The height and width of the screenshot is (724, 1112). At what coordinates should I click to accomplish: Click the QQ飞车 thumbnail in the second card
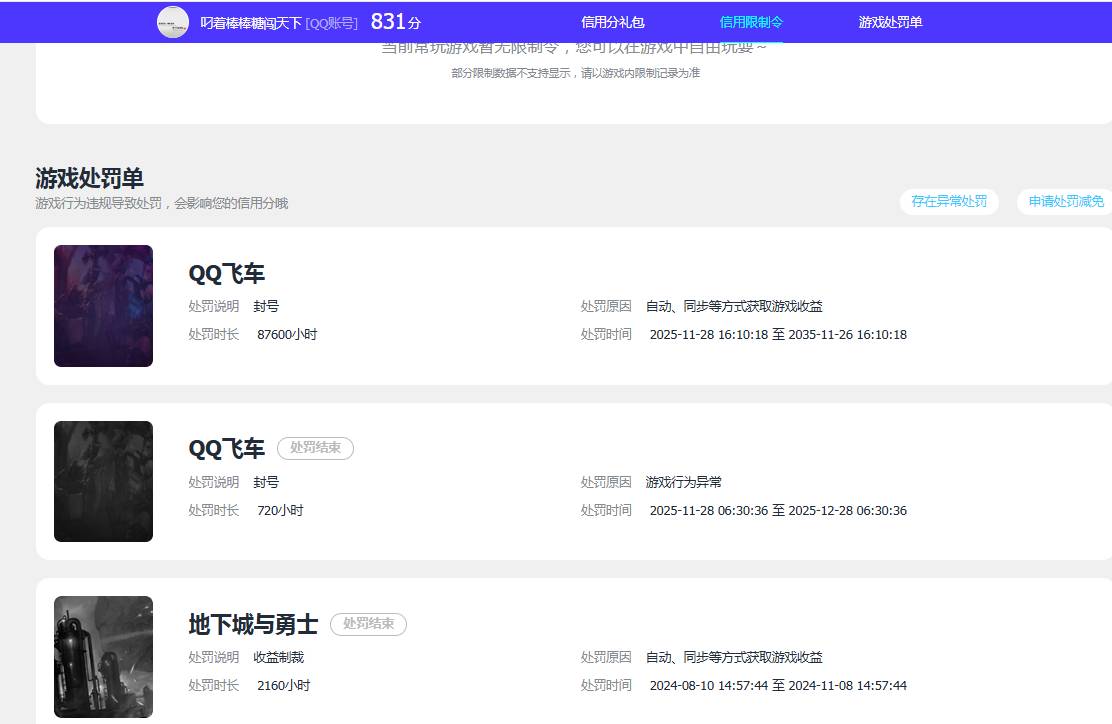103,481
